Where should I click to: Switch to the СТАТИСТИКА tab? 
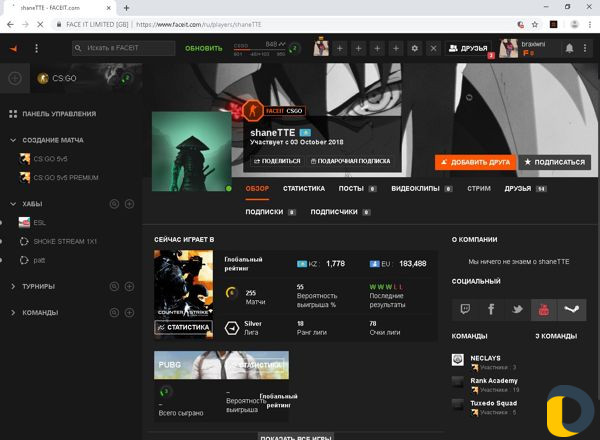pyautogui.click(x=304, y=189)
